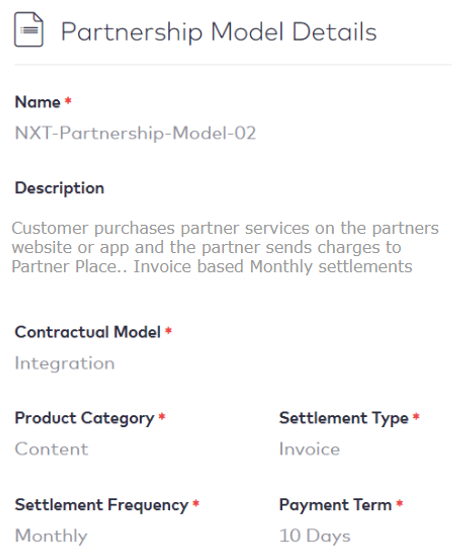452x560 pixels.
Task: Click the asterisk next to Product Category
Action: [162, 416]
